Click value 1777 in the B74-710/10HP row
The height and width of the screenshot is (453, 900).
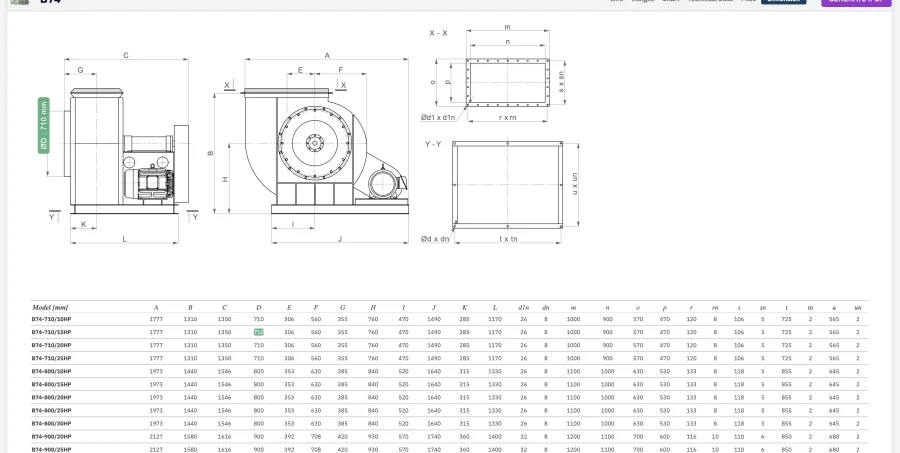coord(156,319)
